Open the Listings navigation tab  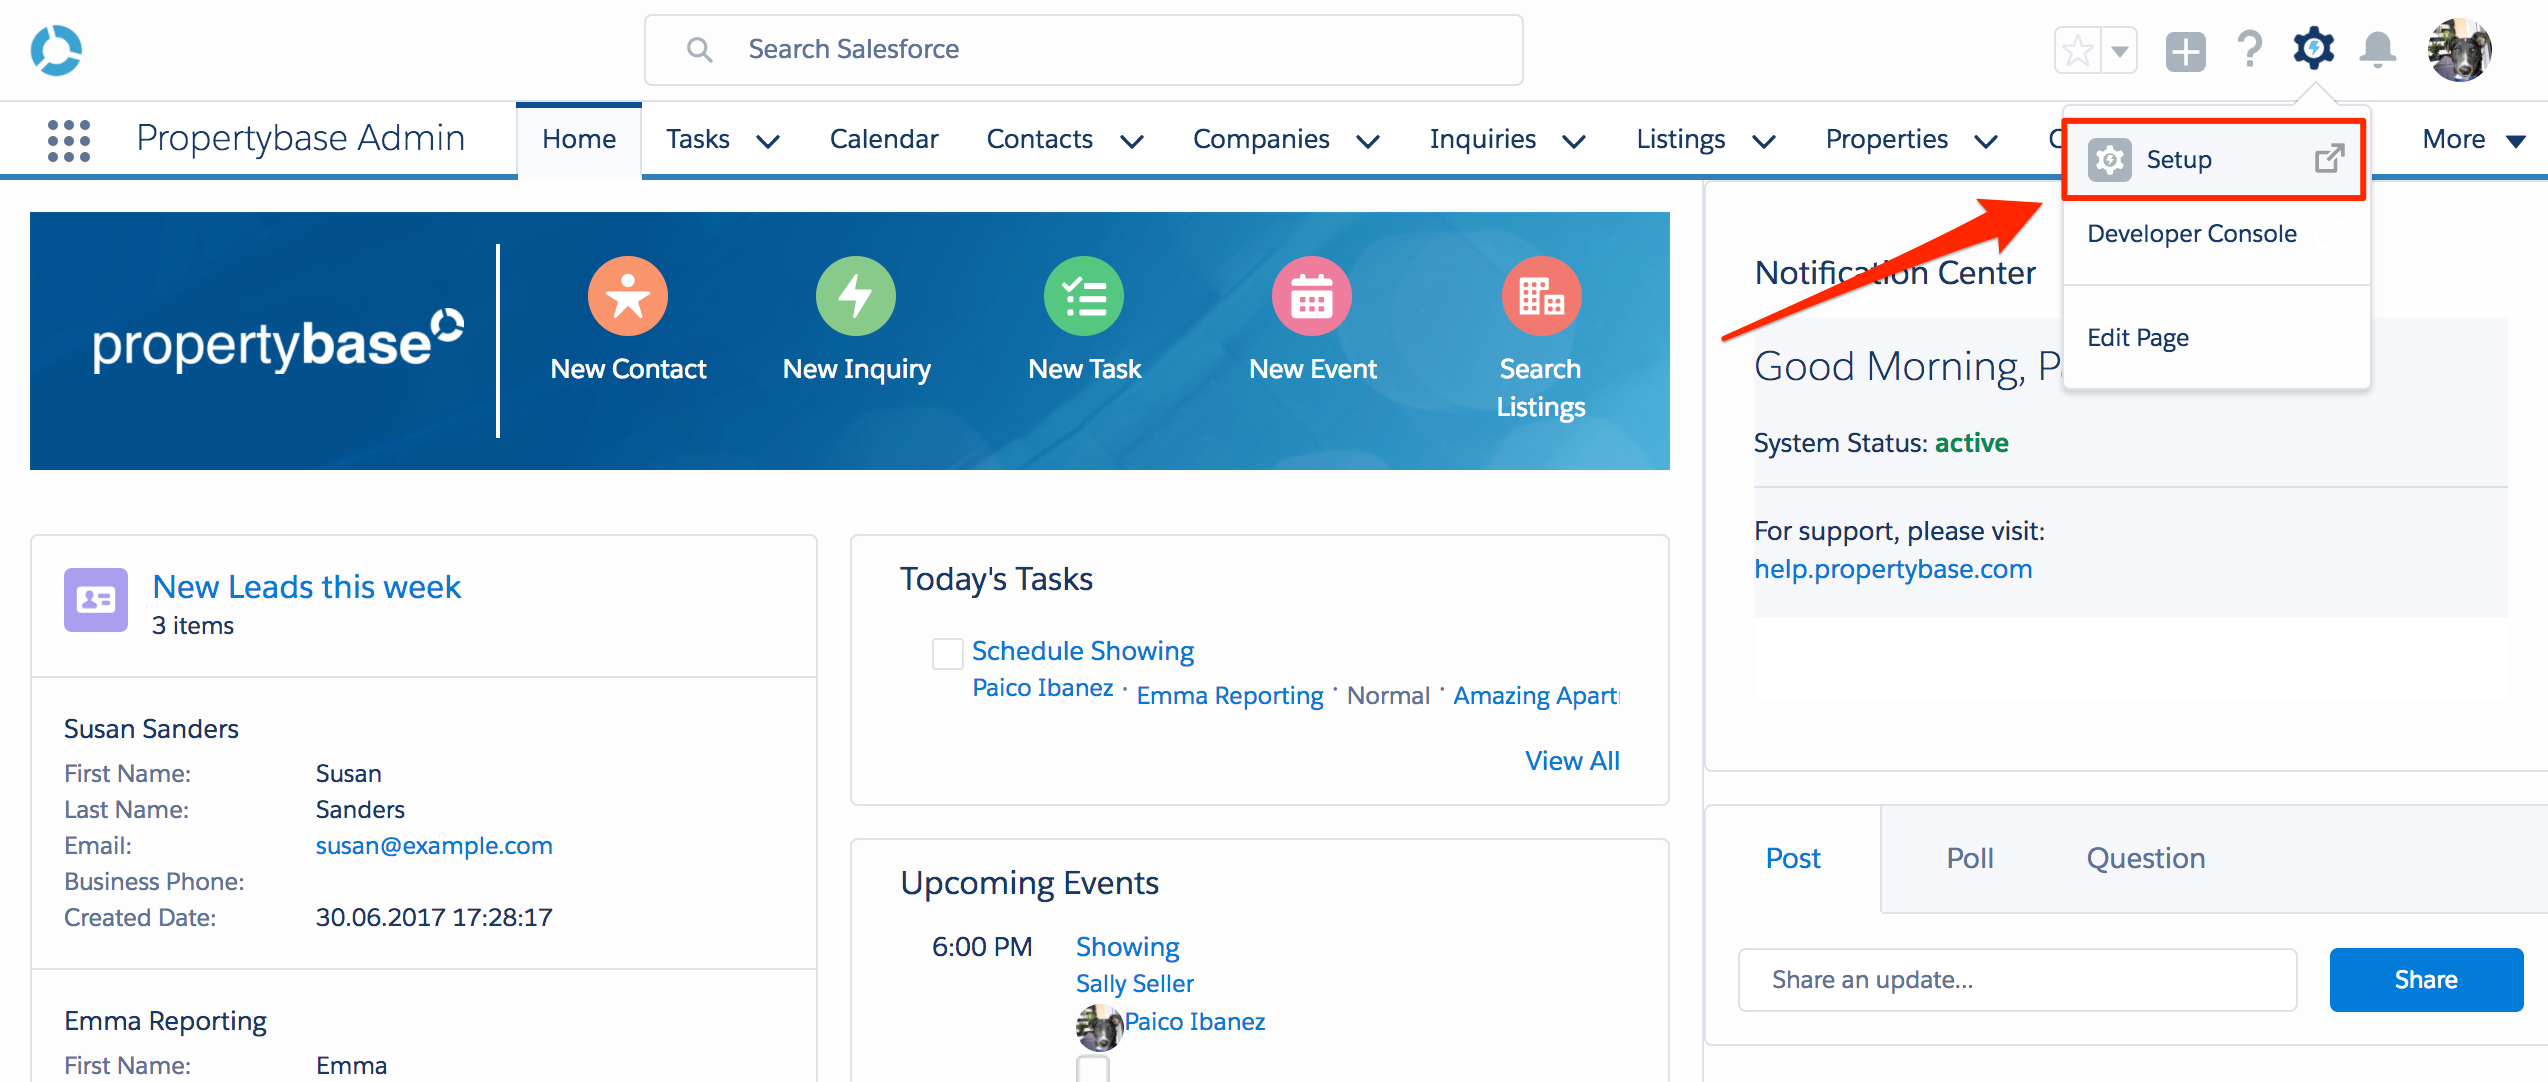(1681, 139)
